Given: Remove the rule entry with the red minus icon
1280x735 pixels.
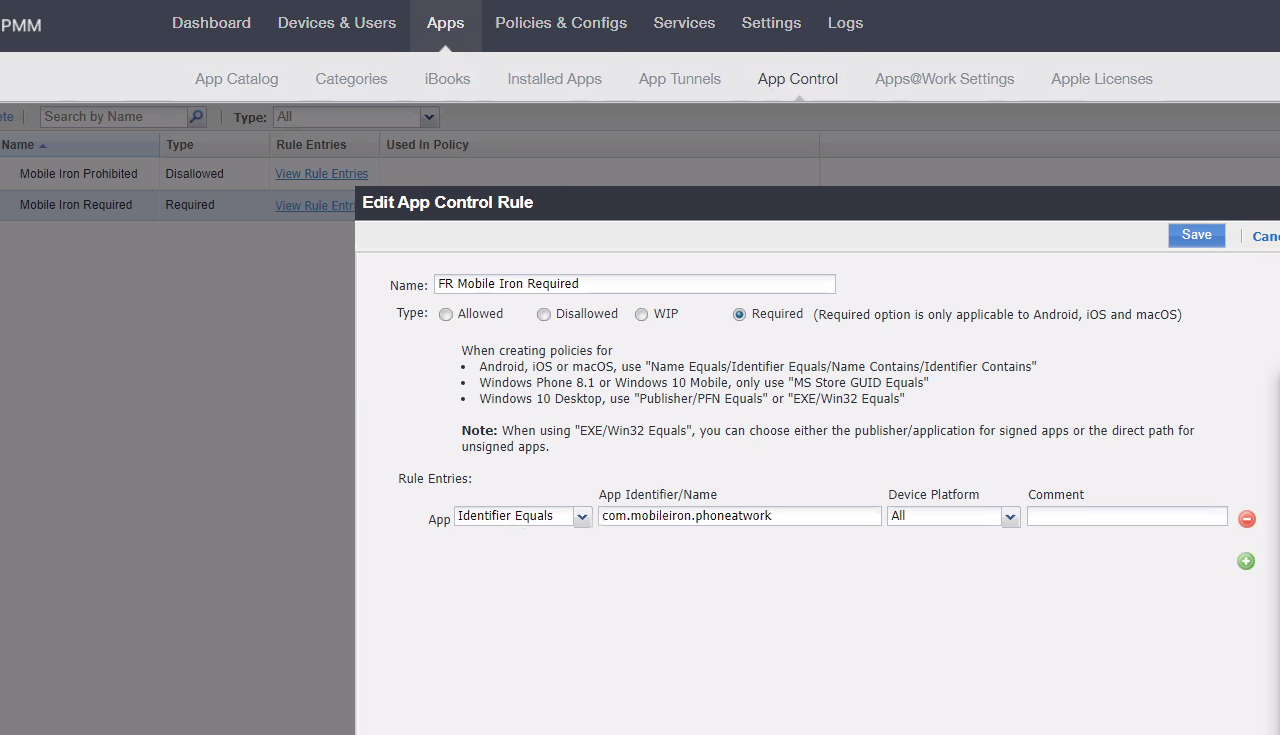Looking at the screenshot, I should click(1246, 519).
